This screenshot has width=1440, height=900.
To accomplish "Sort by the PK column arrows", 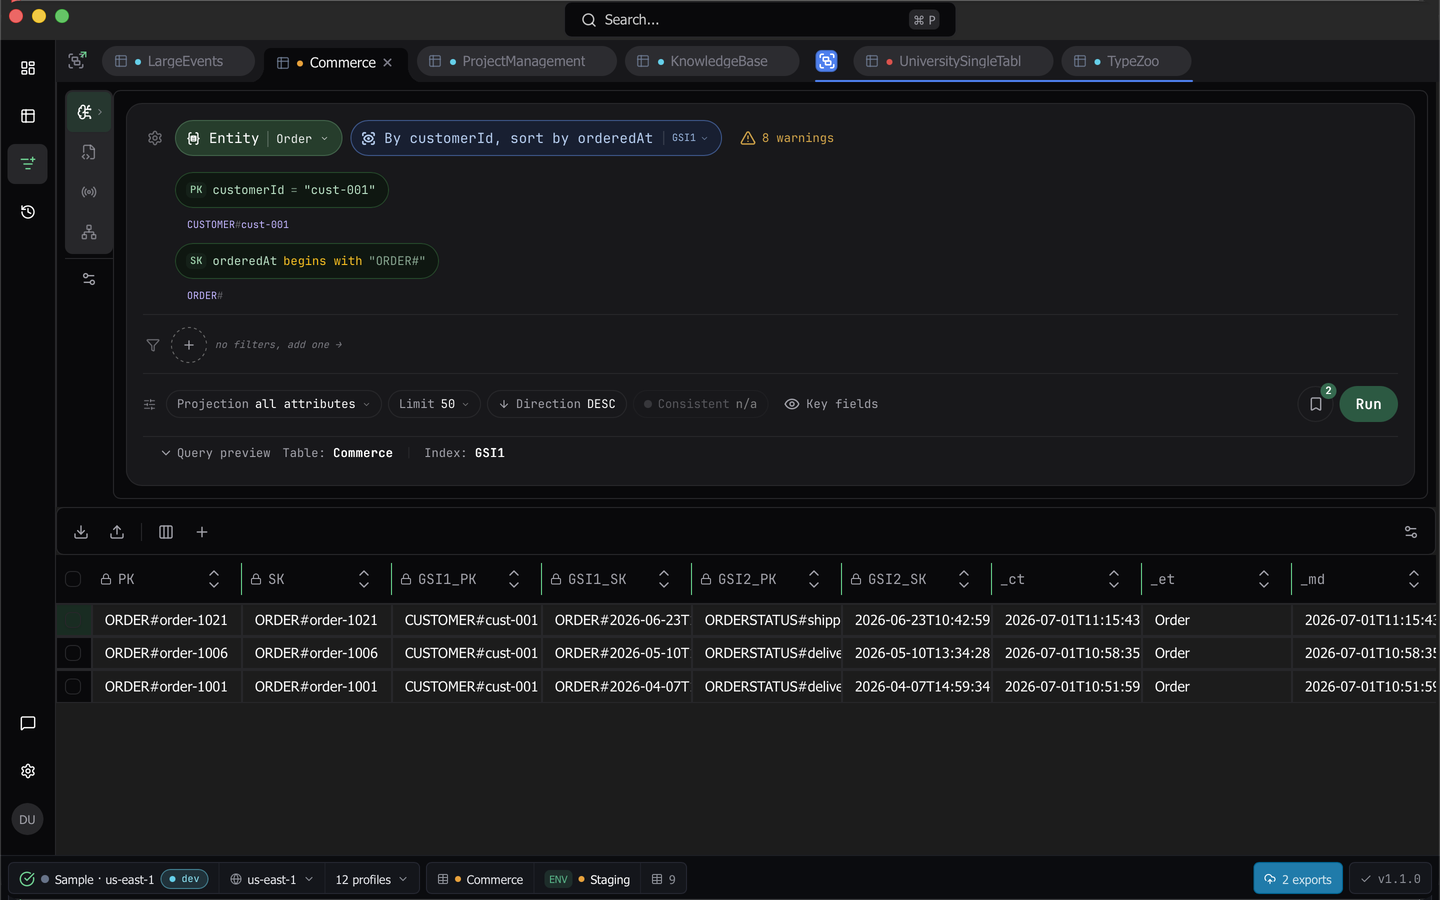I will pos(214,579).
